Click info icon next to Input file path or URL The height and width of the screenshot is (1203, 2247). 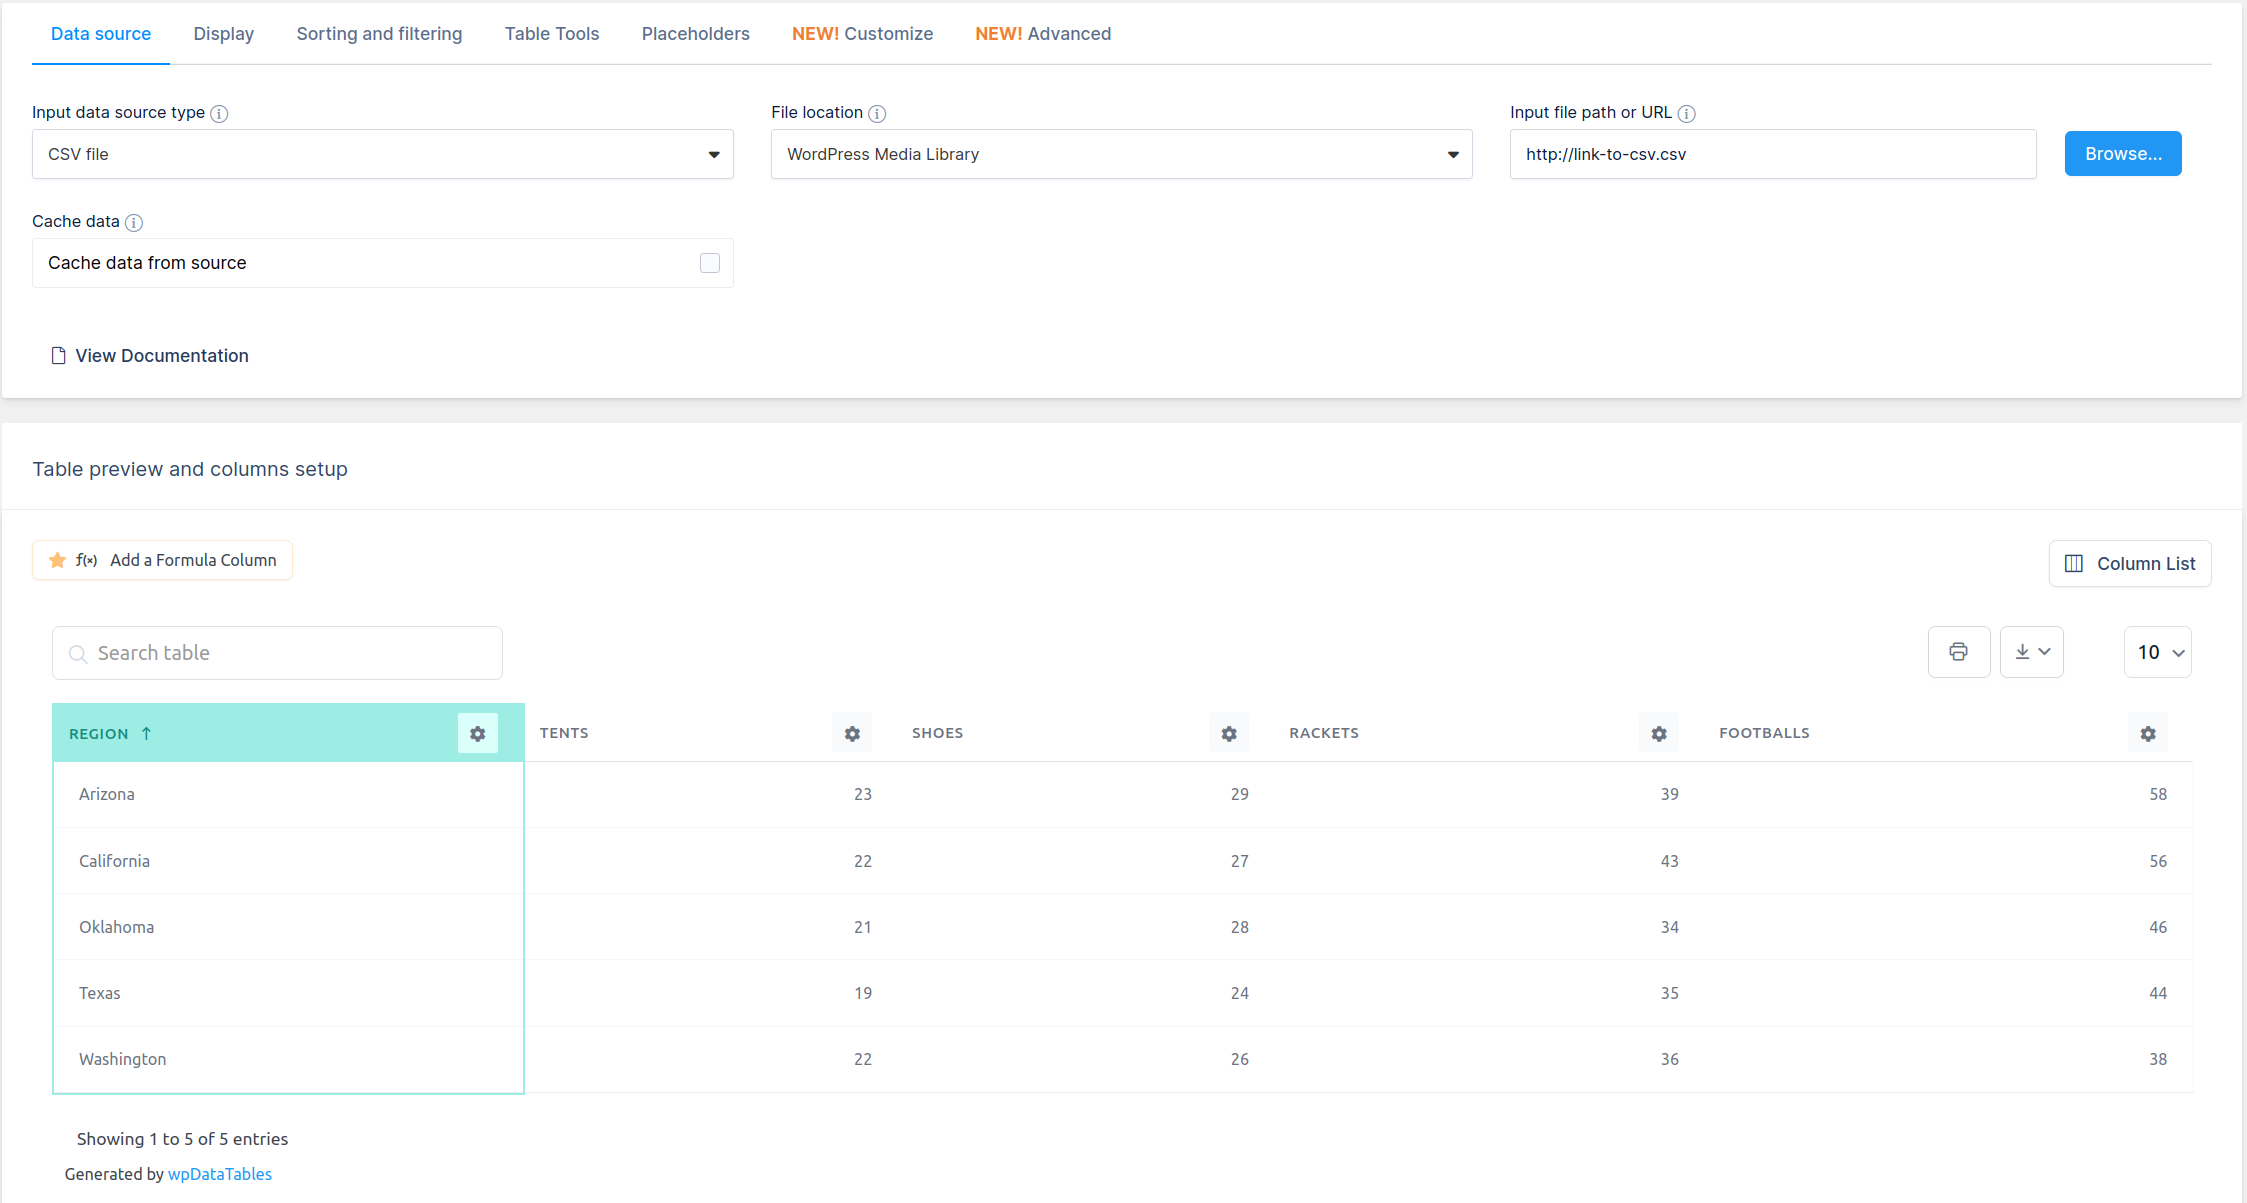pyautogui.click(x=1687, y=114)
